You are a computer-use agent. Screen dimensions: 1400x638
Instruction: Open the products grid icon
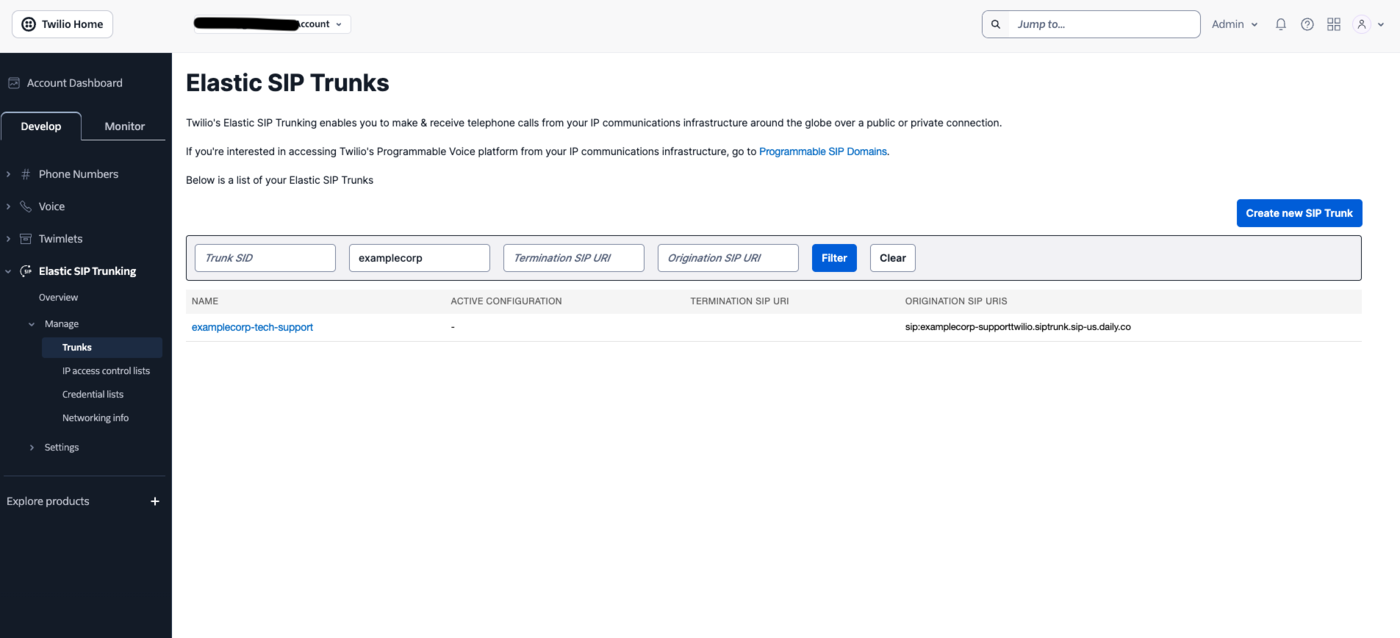(x=1333, y=24)
